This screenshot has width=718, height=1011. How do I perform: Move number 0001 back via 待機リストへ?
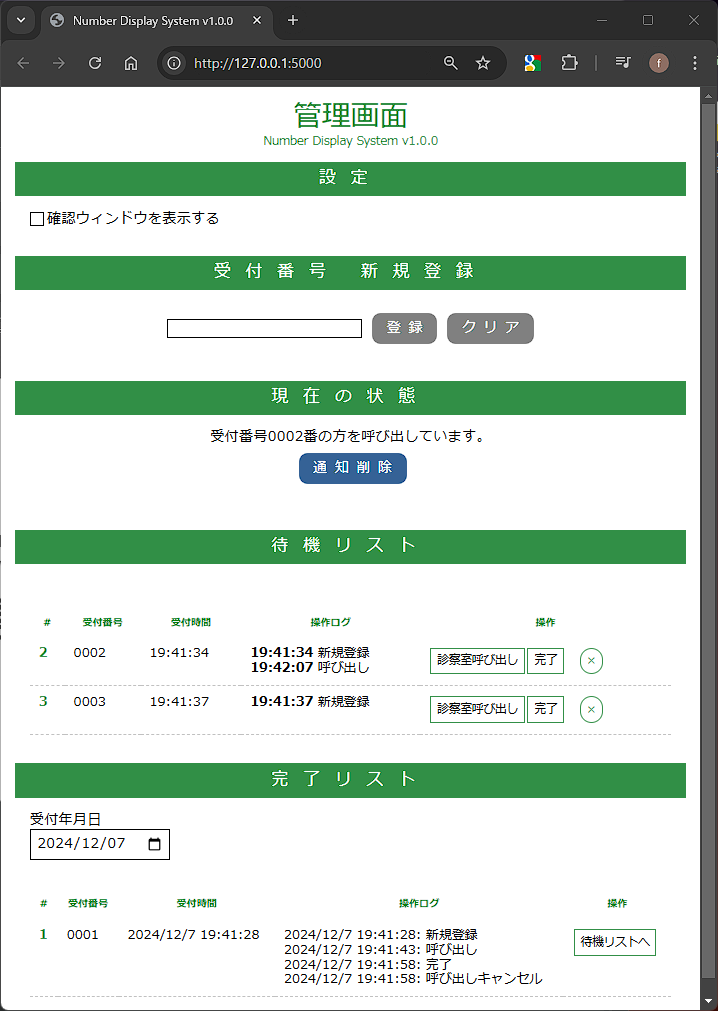coord(615,943)
